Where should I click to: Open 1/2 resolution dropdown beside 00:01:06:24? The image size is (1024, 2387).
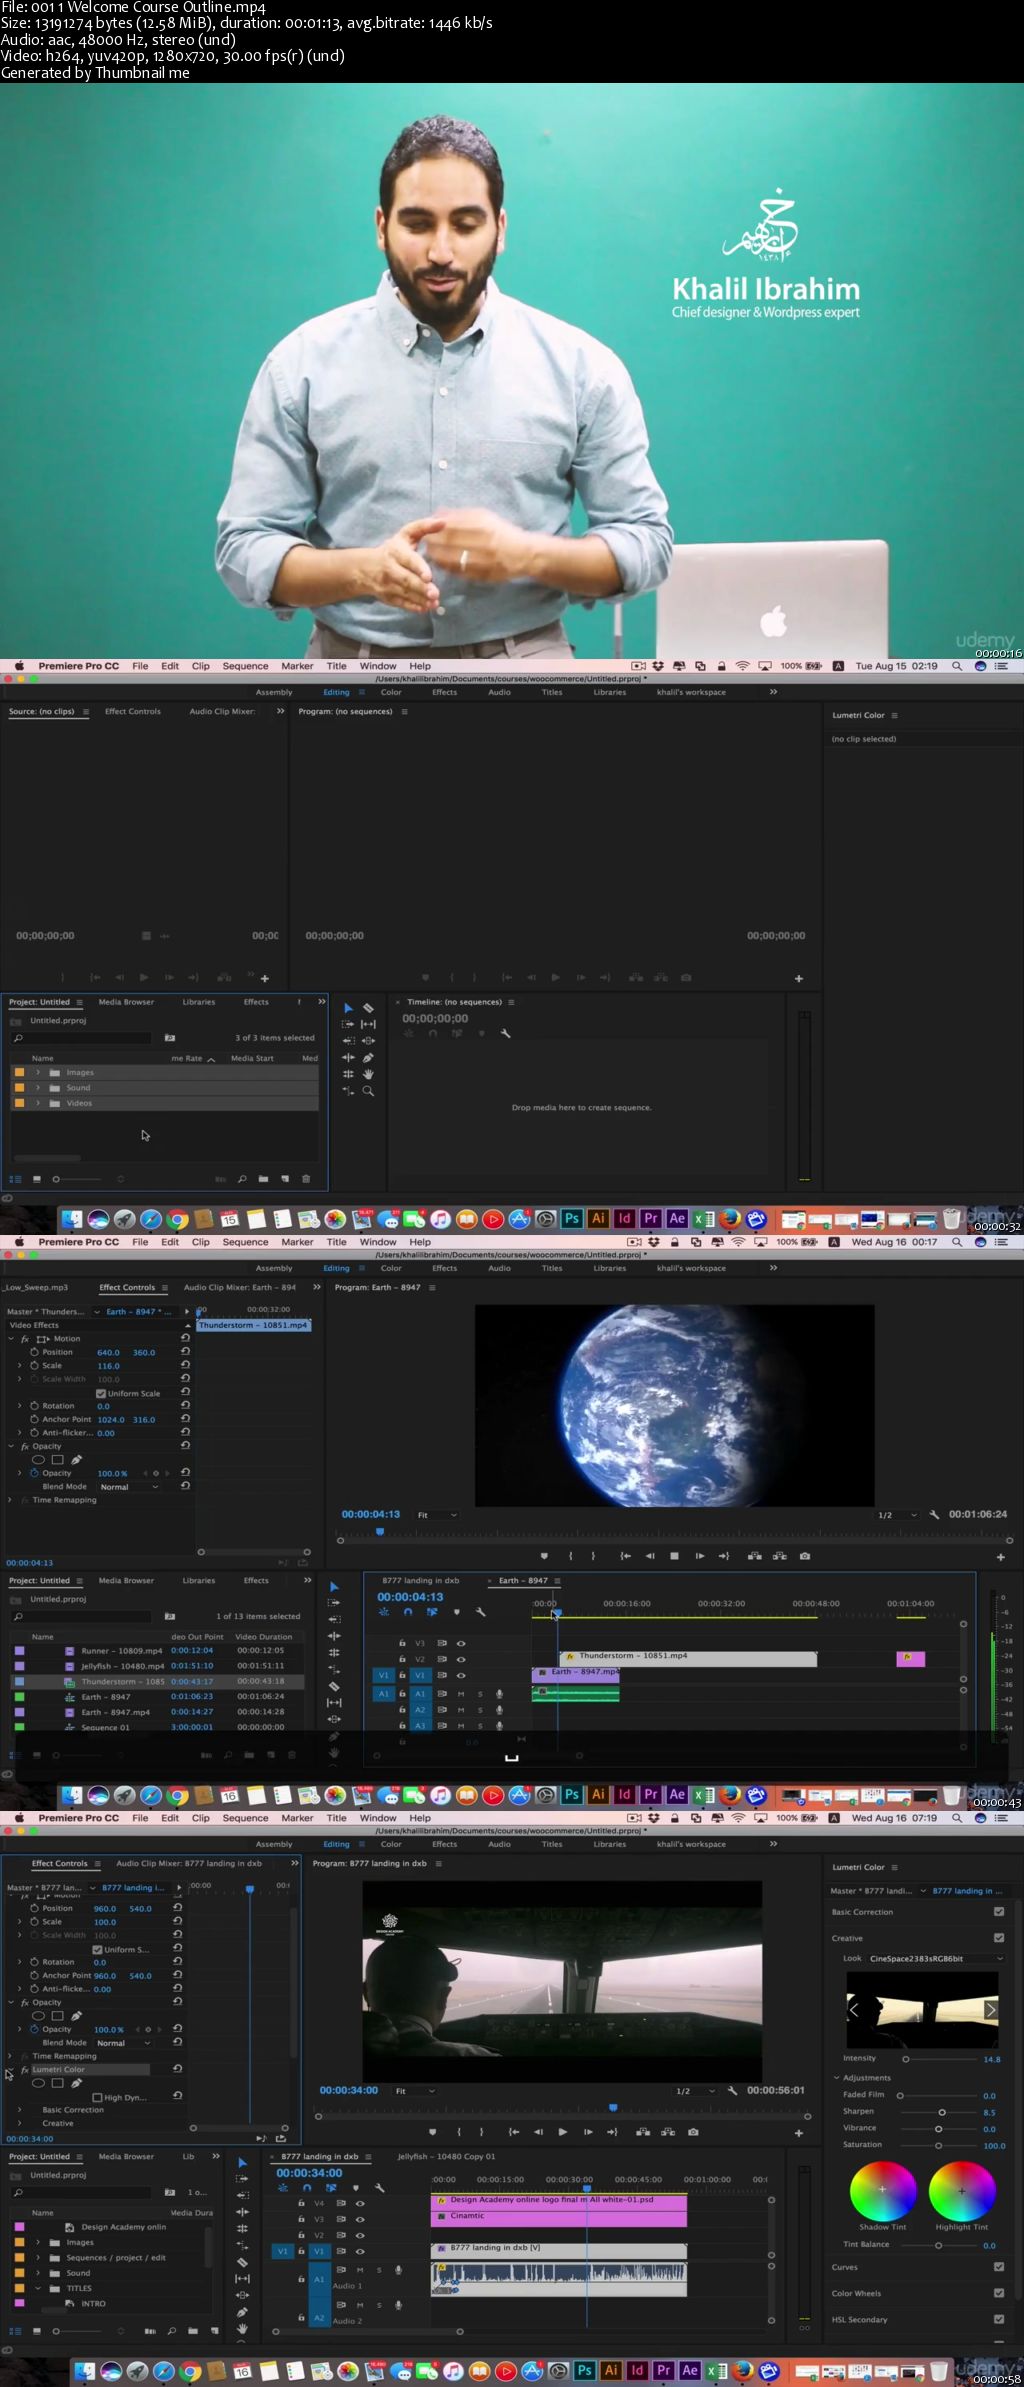tap(897, 1515)
